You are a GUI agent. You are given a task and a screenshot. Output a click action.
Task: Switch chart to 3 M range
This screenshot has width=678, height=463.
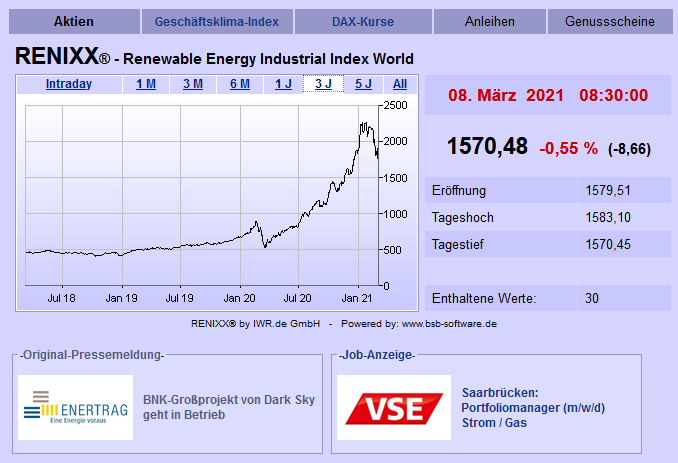[x=193, y=84]
